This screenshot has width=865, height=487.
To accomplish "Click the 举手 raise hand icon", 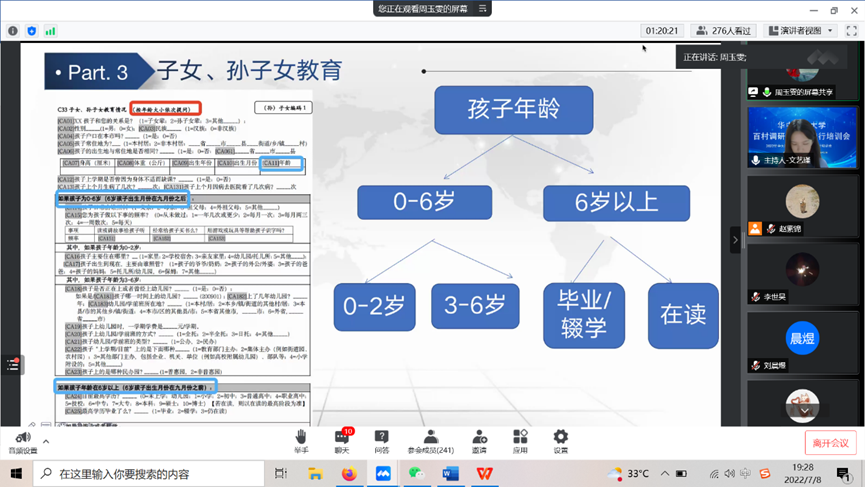I will click(301, 438).
